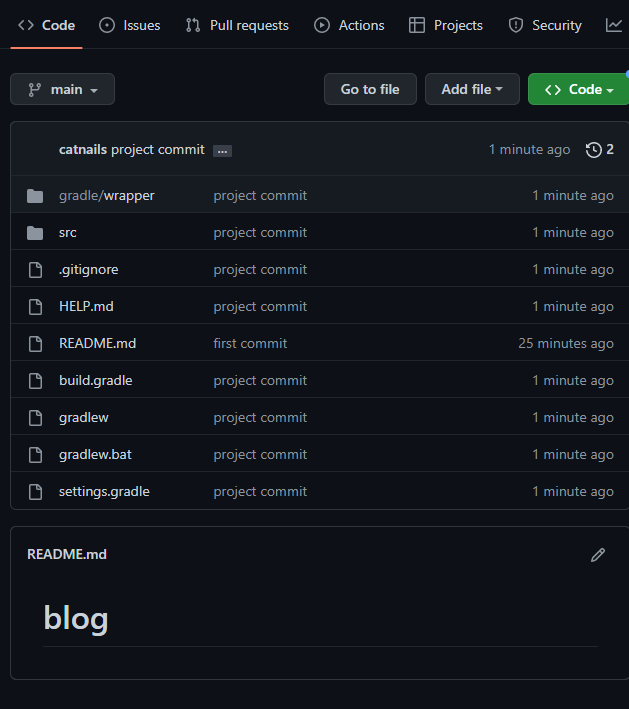Switch to the Security tab
629x709 pixels.
pos(544,25)
